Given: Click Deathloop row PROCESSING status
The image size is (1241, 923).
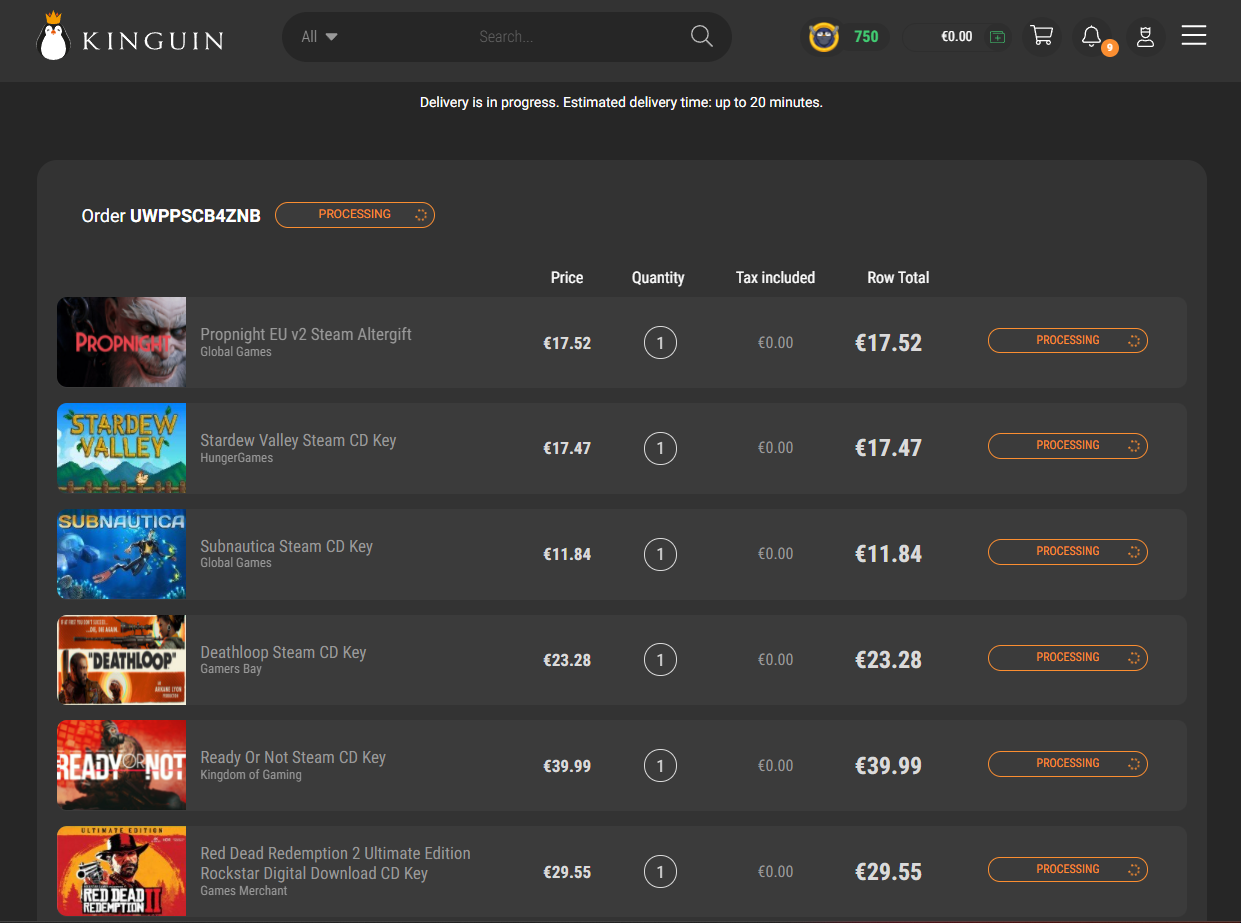Looking at the screenshot, I should [x=1068, y=658].
